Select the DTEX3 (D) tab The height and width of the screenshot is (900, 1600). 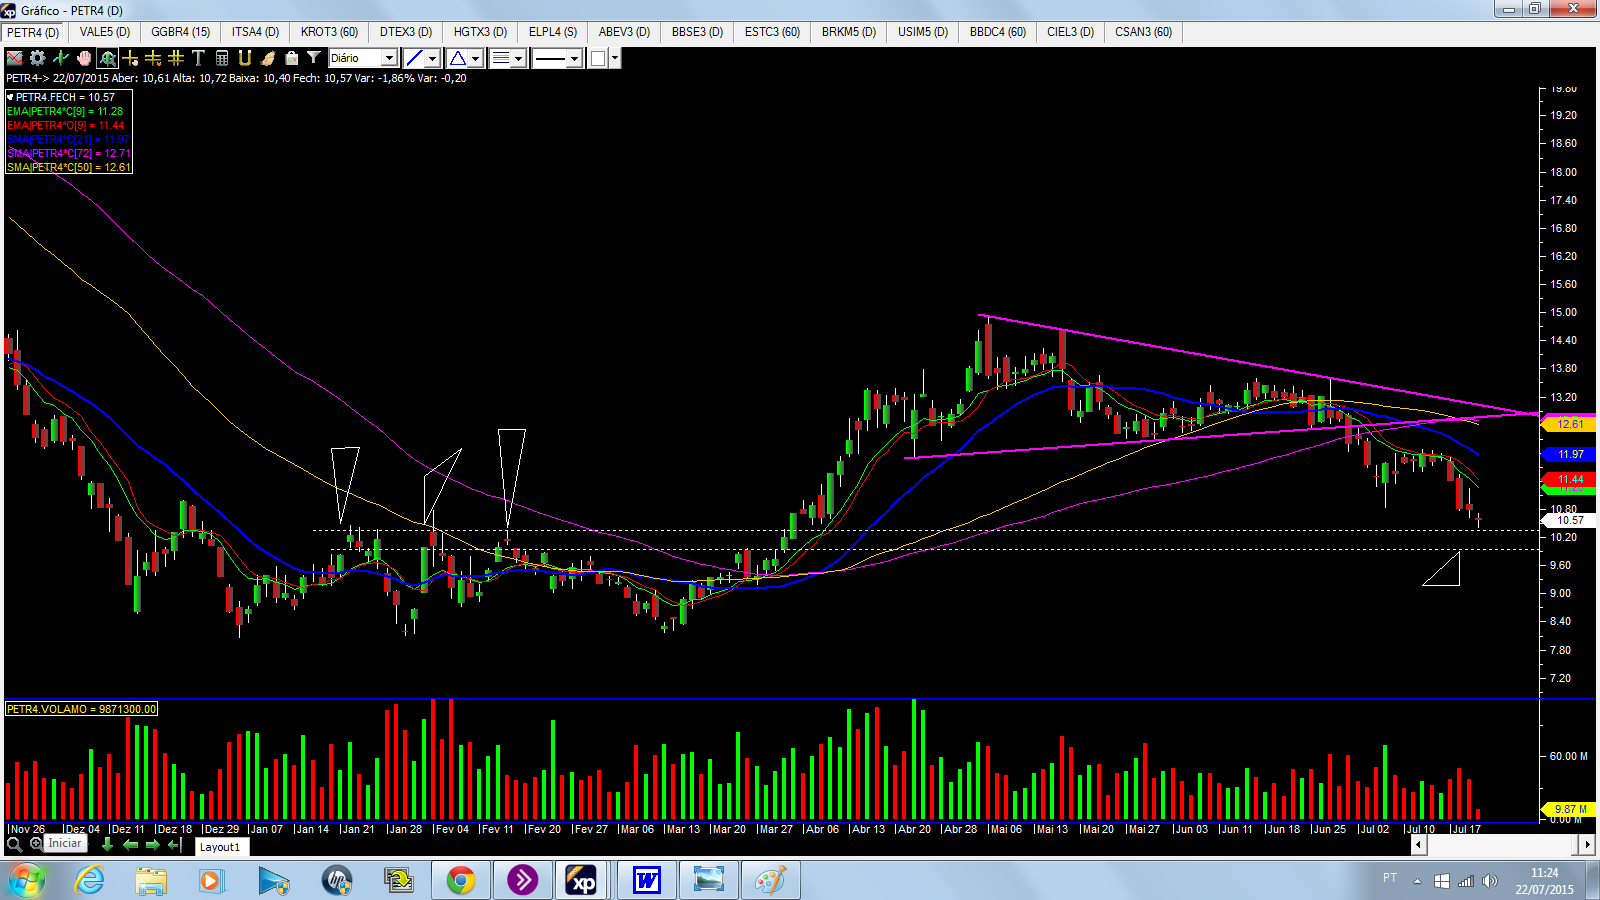point(406,32)
